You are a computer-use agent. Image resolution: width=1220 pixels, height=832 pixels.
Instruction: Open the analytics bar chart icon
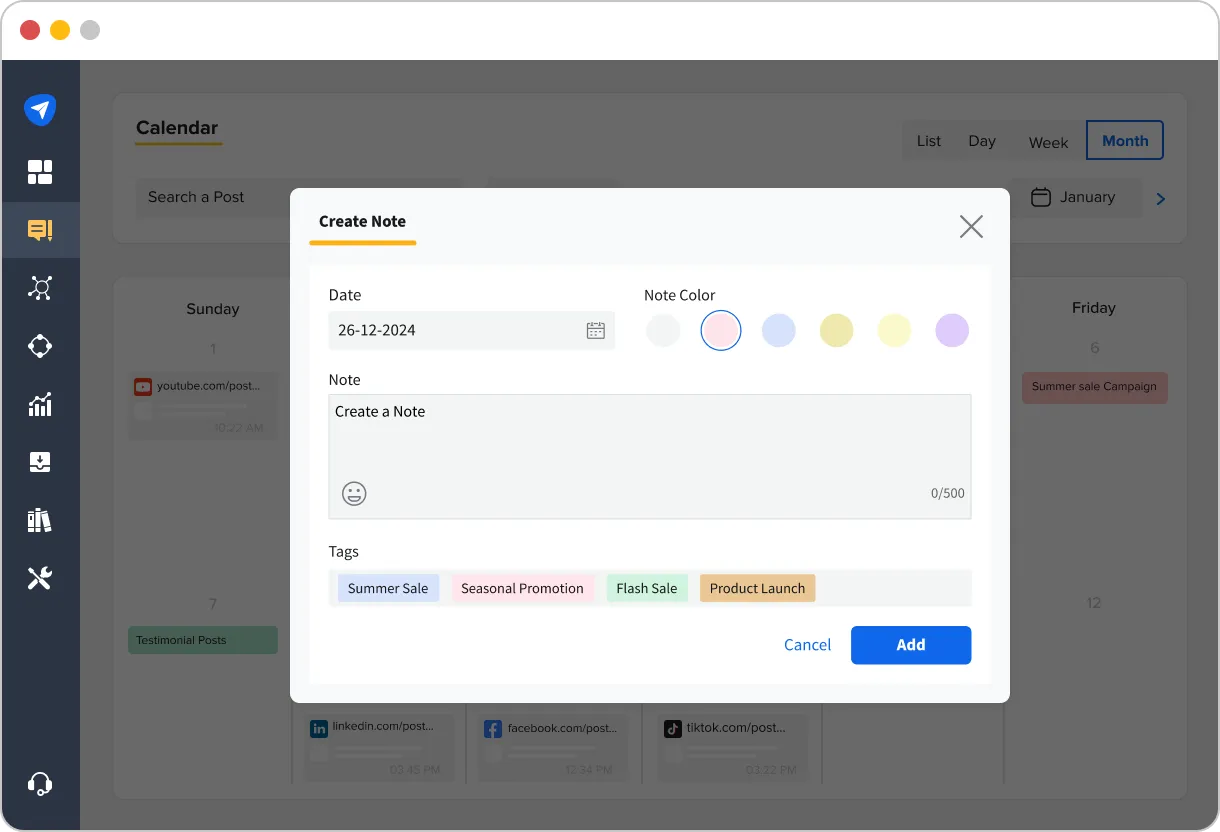40,404
